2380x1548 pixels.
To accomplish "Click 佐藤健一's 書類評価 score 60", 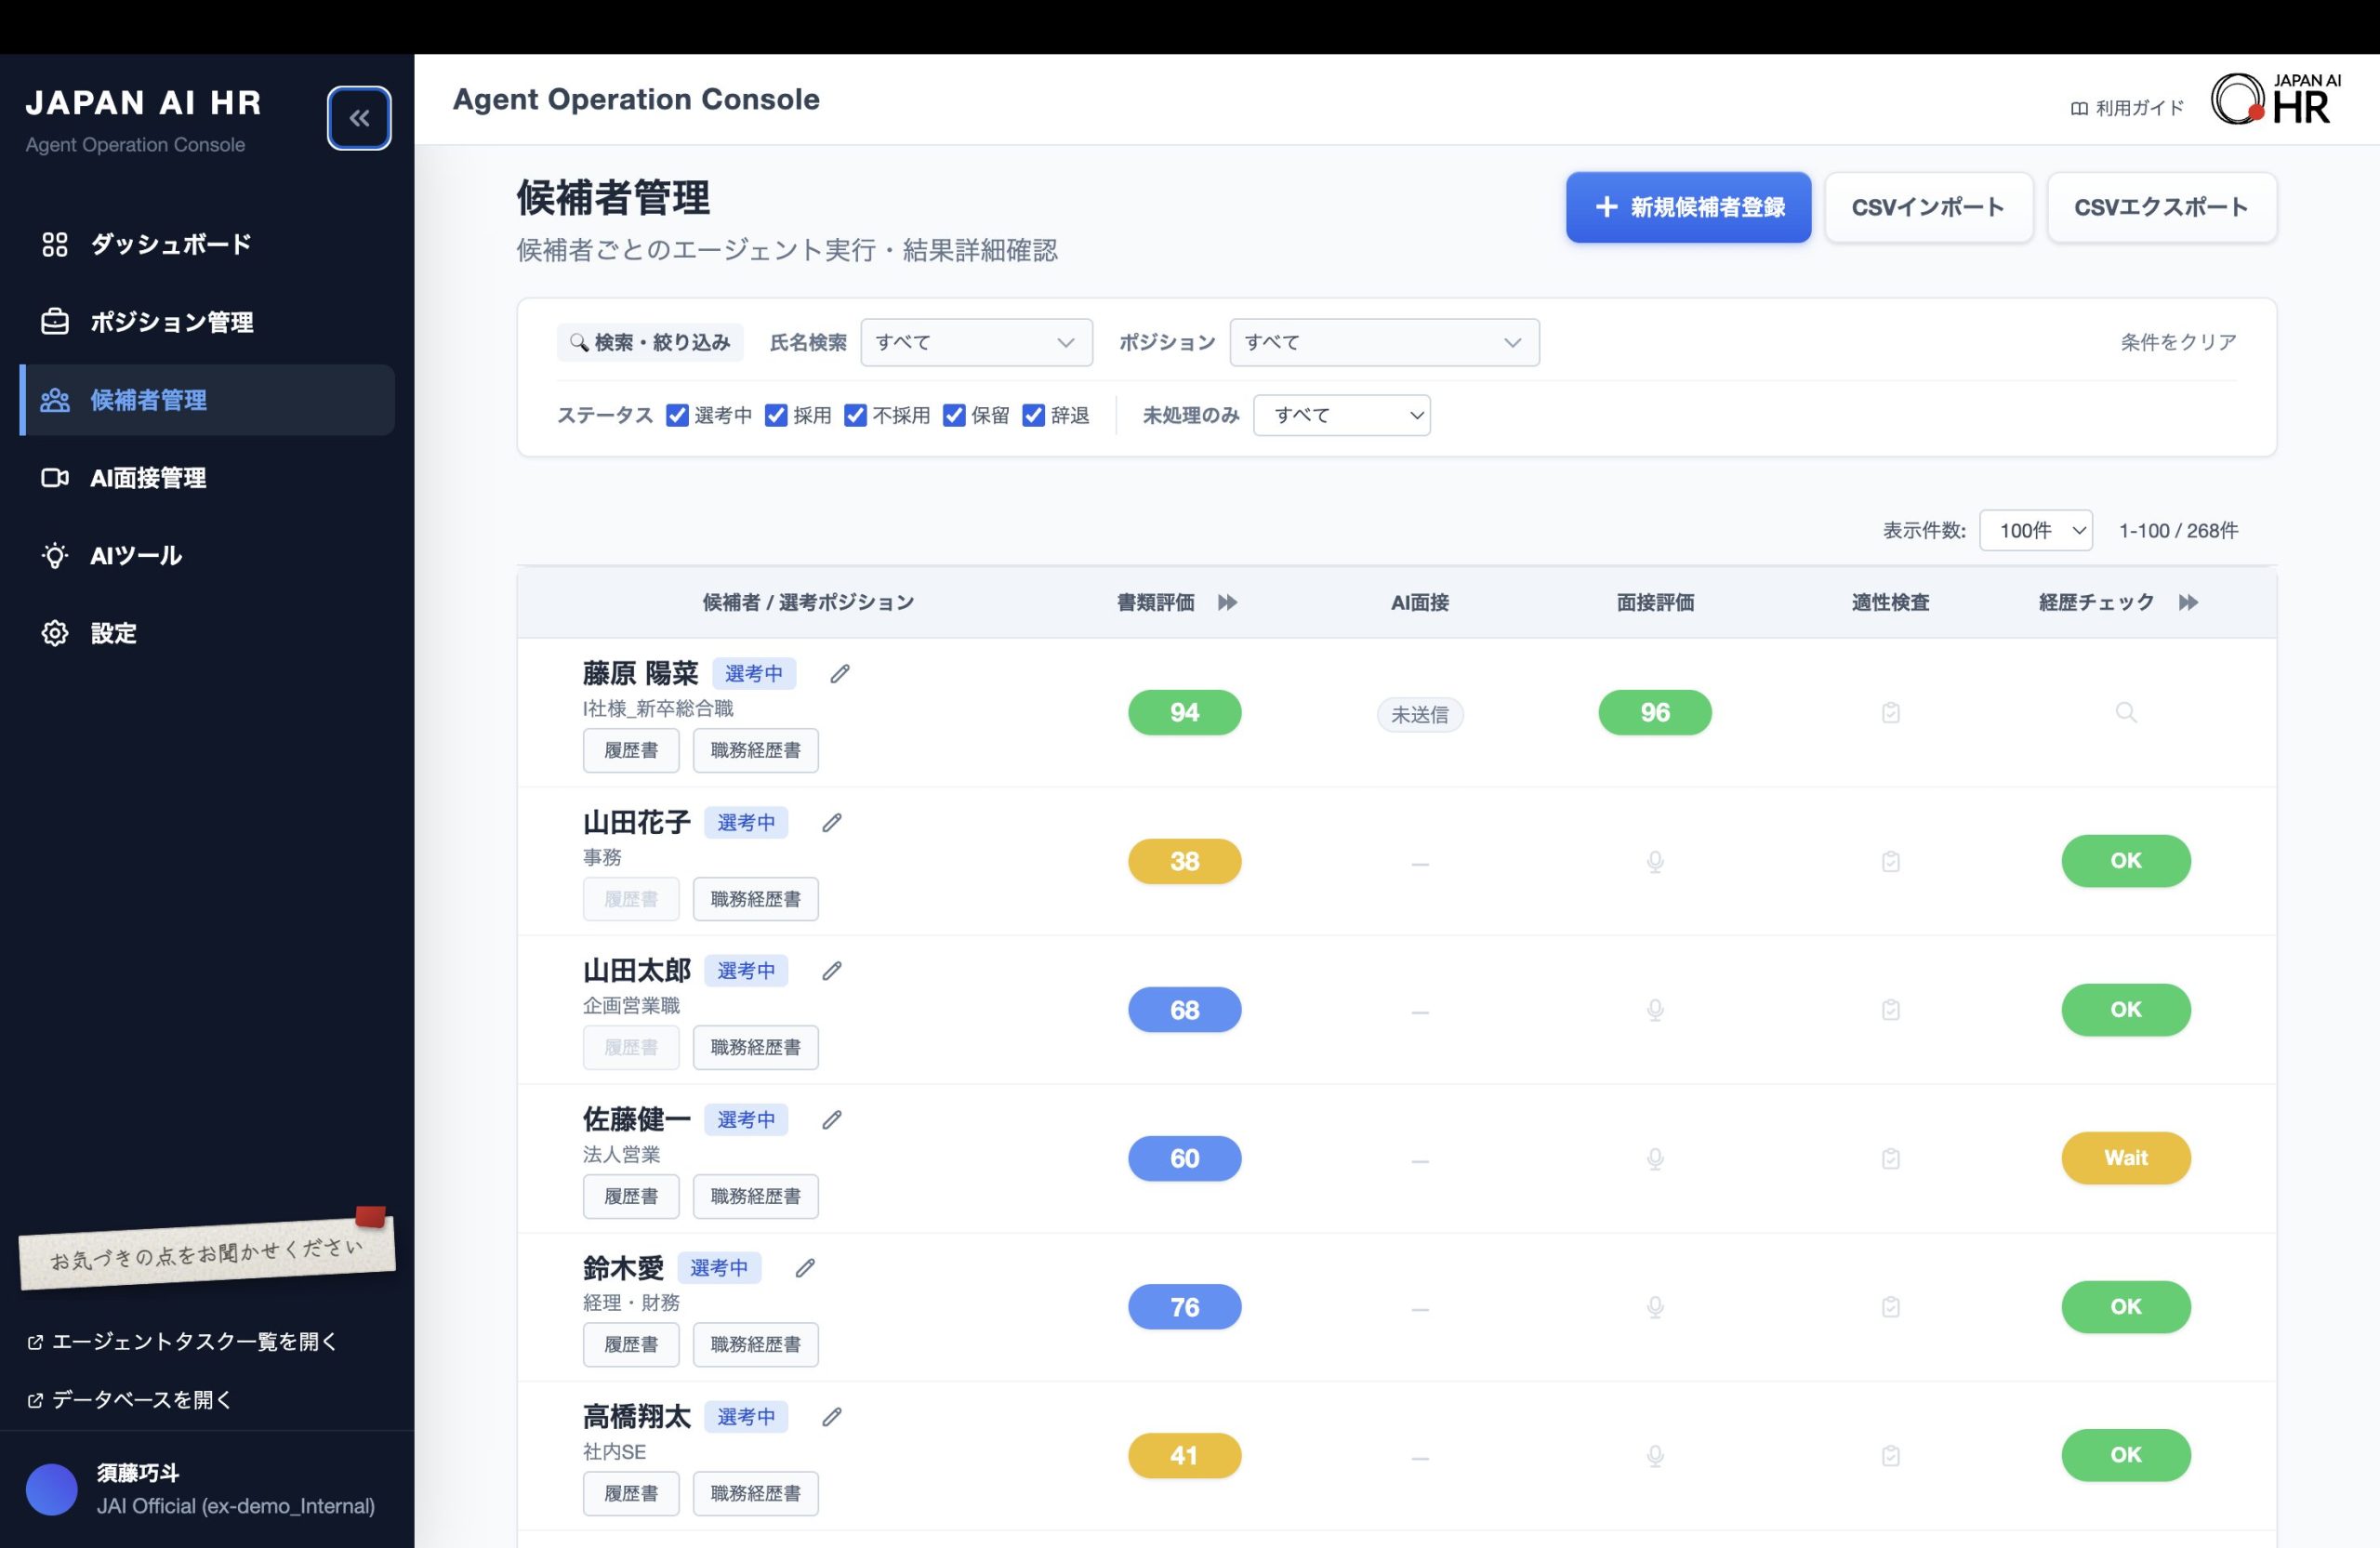I will 1185,1158.
